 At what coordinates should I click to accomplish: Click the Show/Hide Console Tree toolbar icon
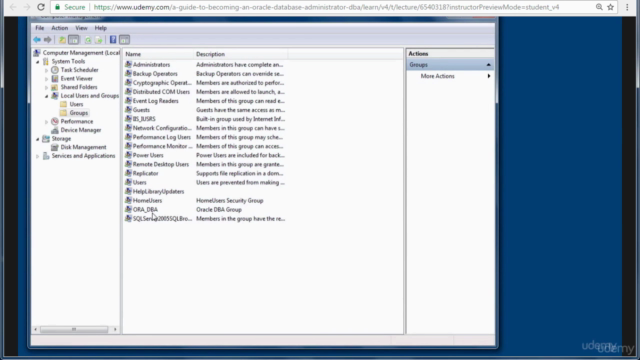[73, 40]
